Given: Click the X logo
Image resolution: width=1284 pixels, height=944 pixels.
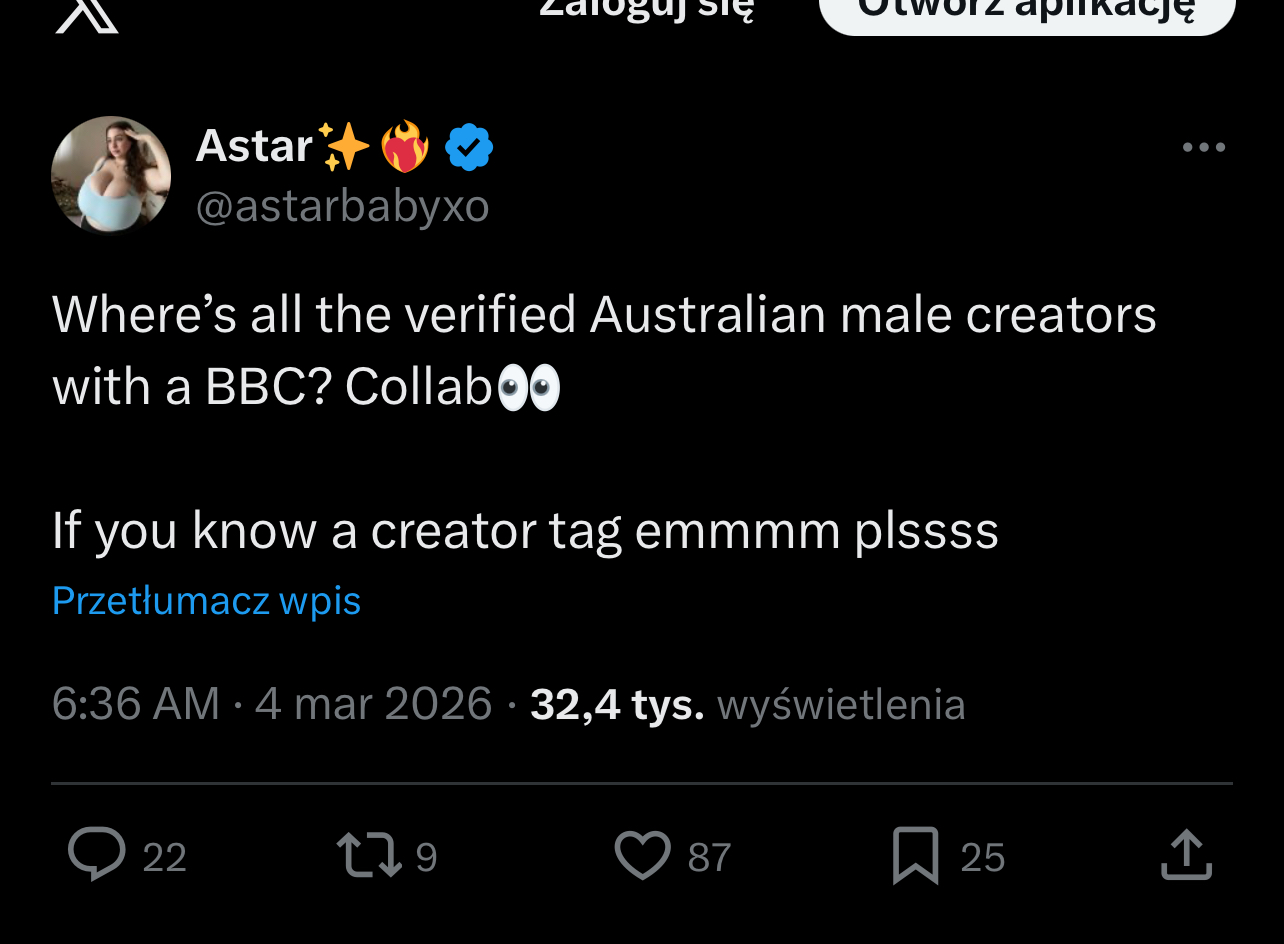Looking at the screenshot, I should click(x=87, y=14).
